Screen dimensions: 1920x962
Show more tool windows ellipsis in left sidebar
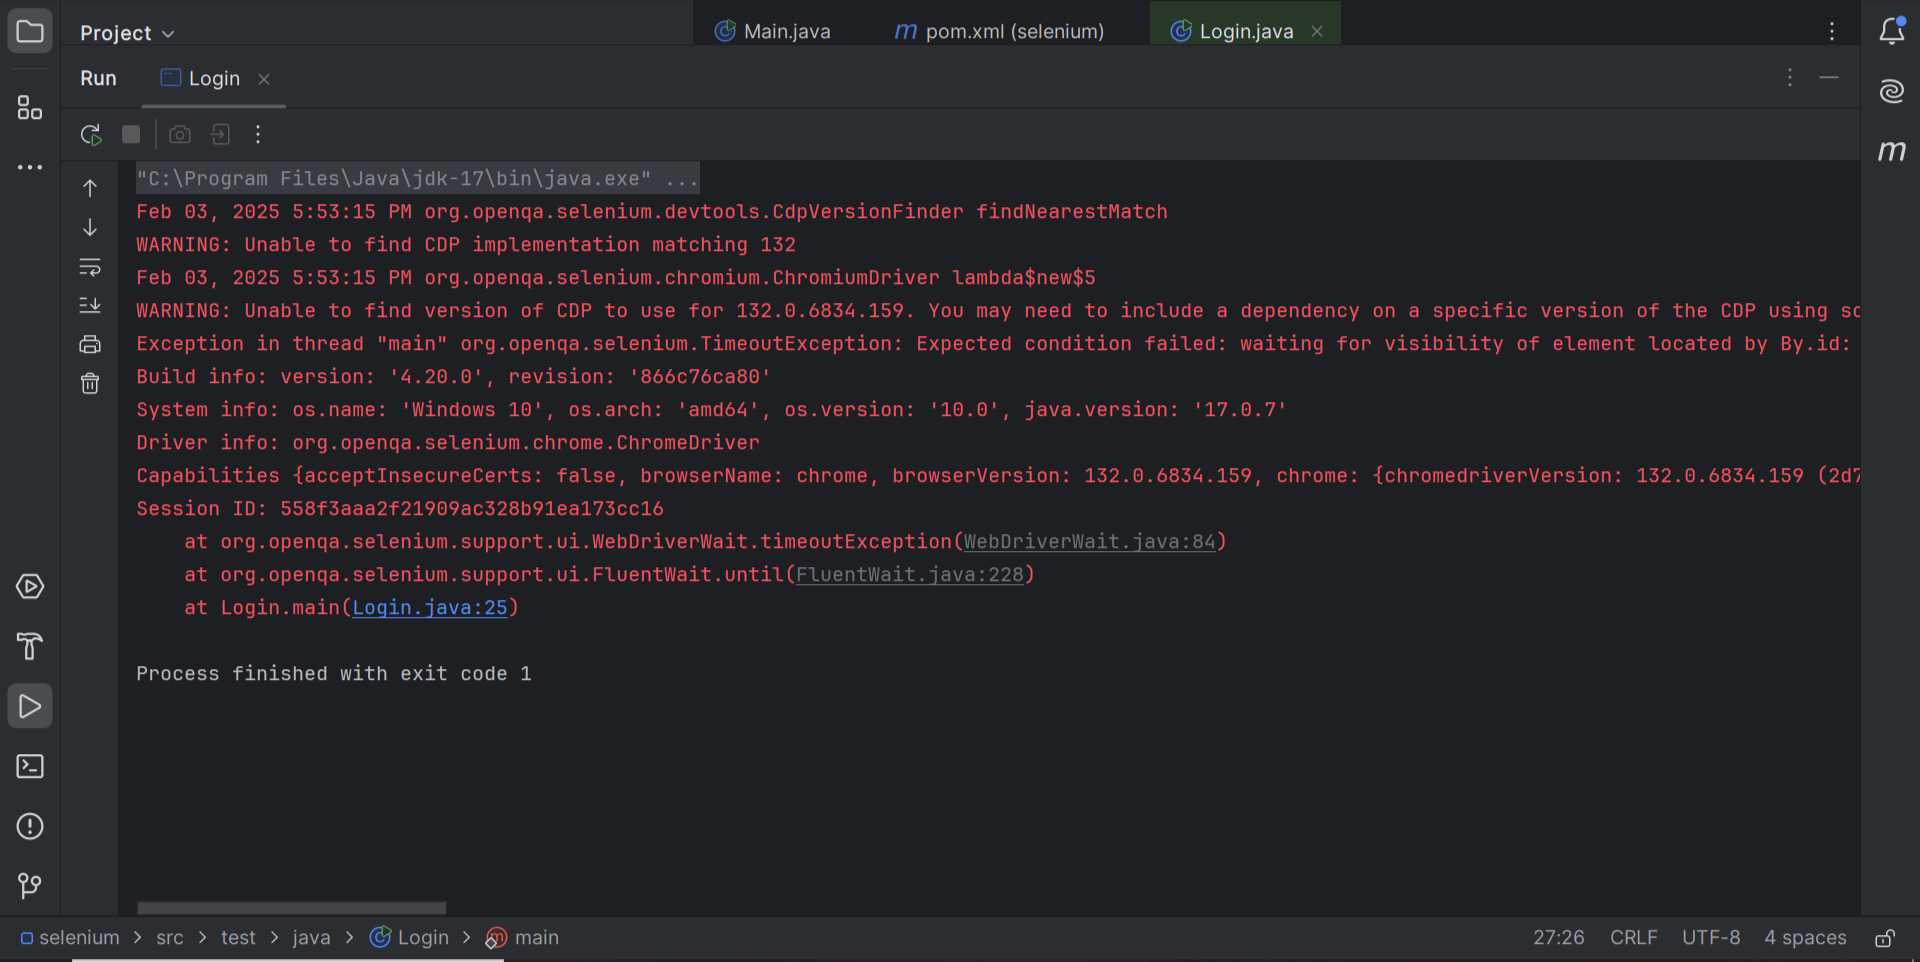[x=30, y=167]
